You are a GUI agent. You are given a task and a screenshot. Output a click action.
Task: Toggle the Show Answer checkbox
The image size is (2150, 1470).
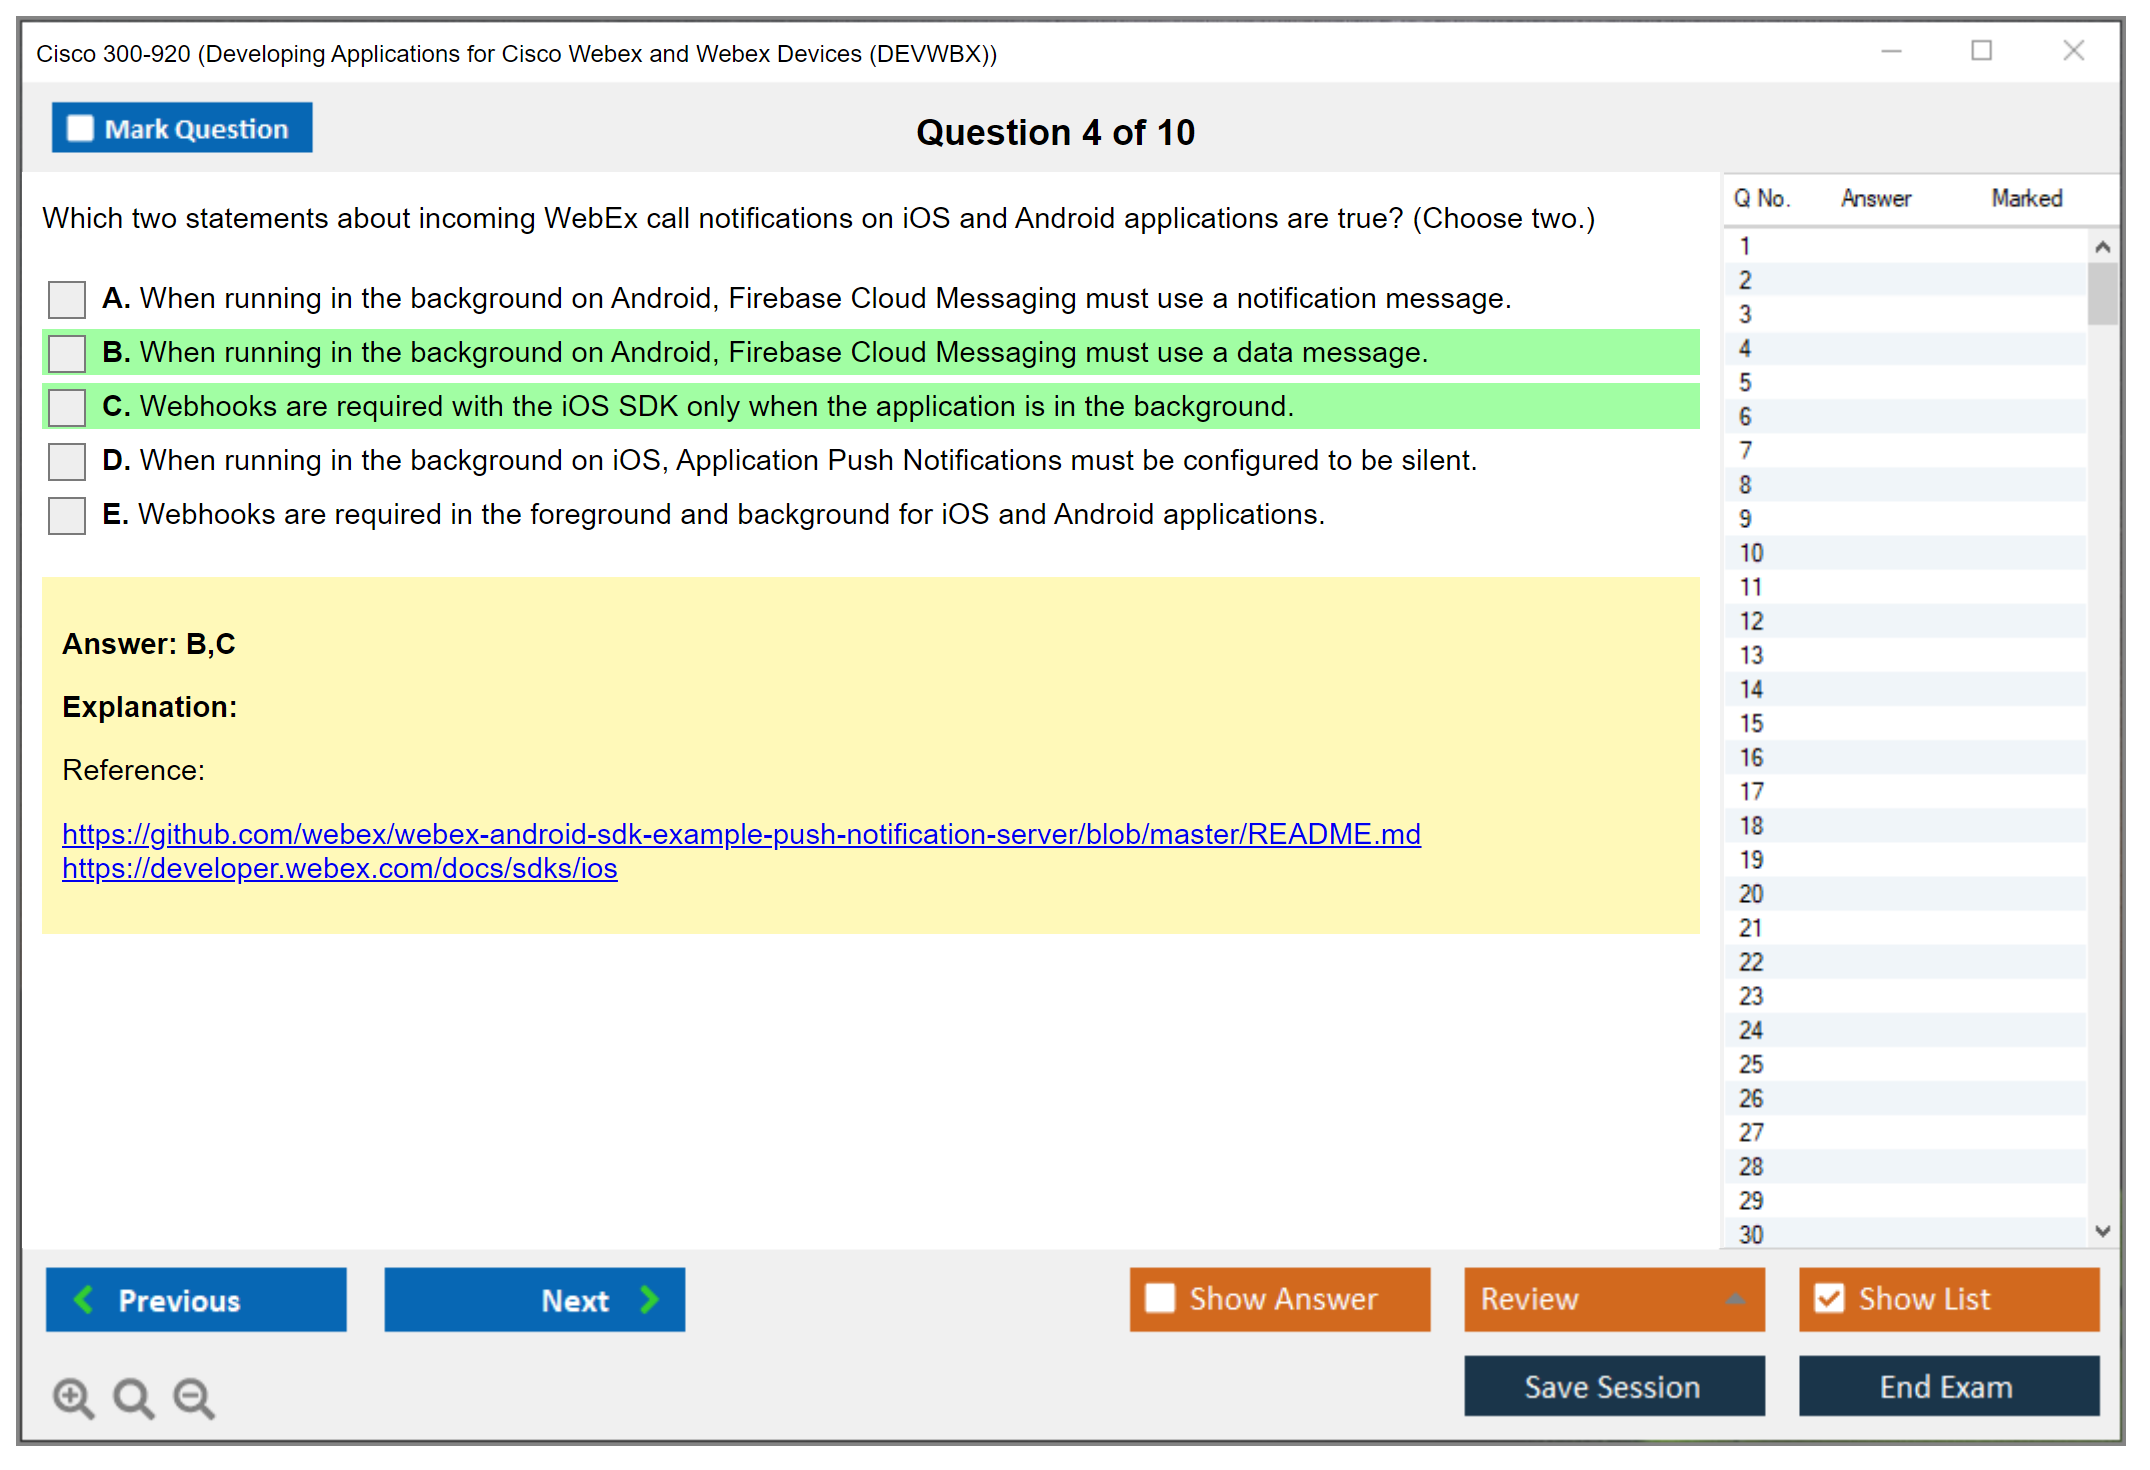coord(1160,1298)
